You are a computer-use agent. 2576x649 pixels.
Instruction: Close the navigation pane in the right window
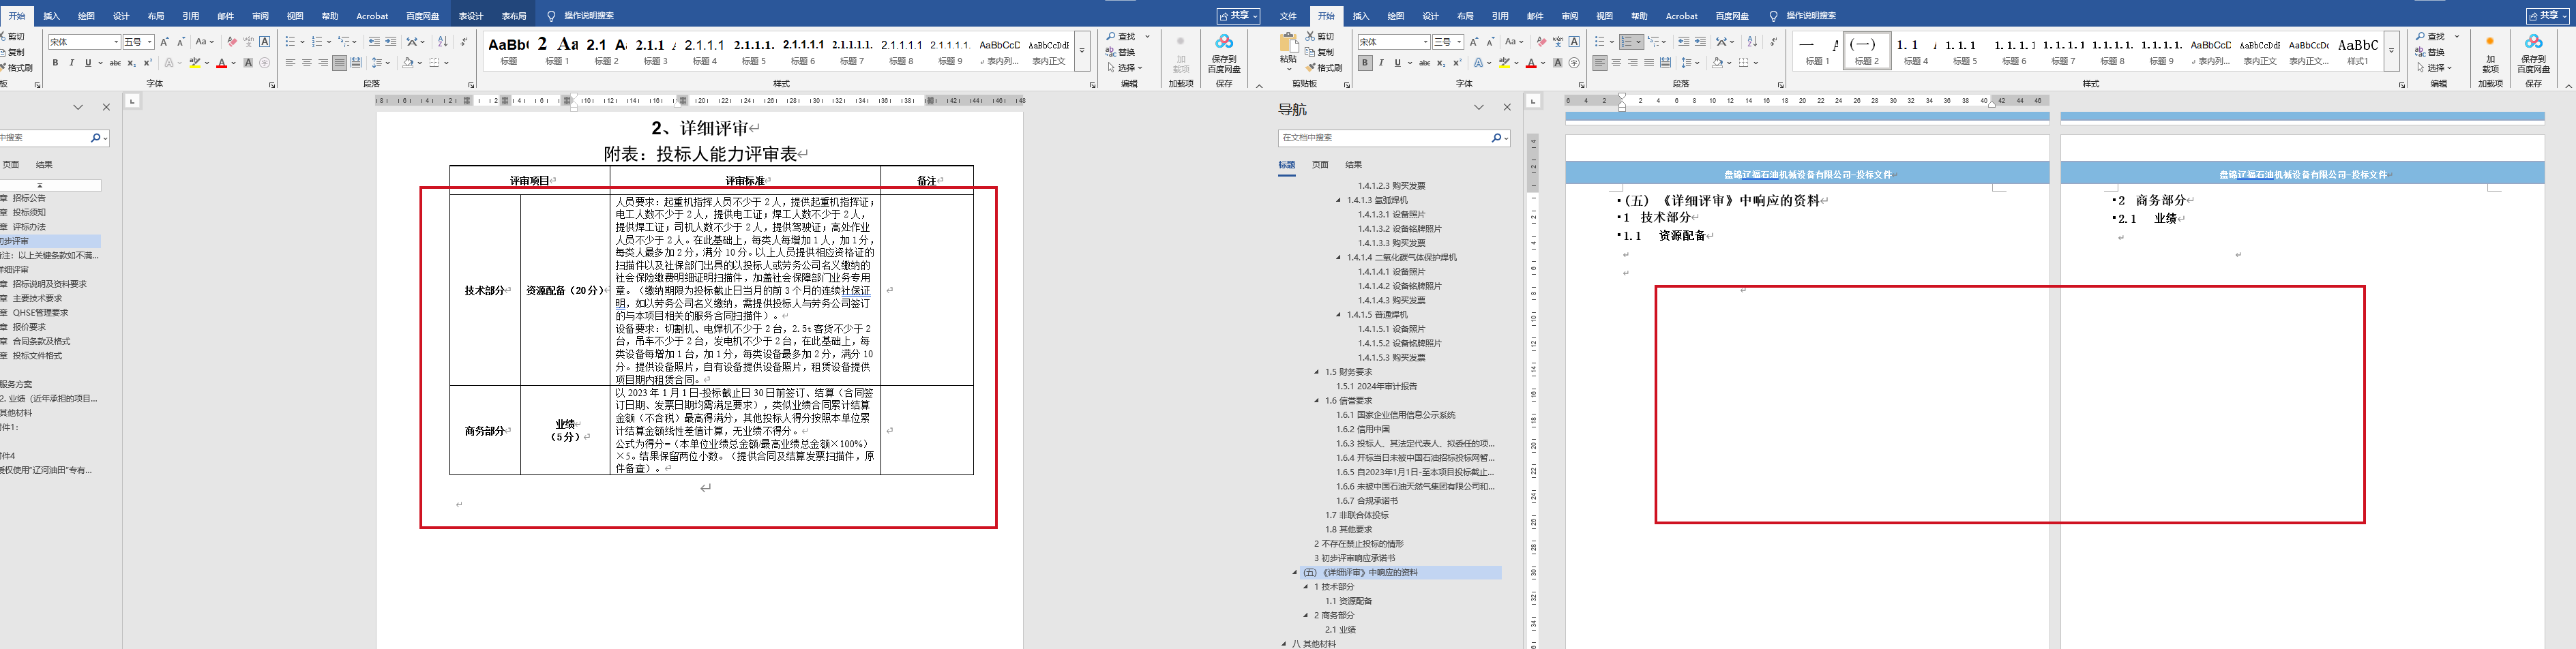(x=1507, y=108)
